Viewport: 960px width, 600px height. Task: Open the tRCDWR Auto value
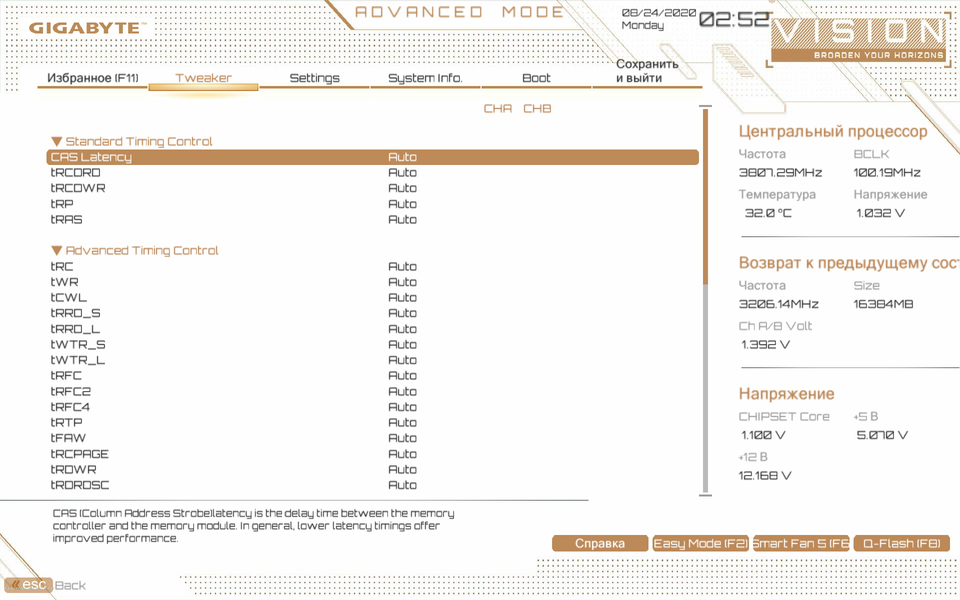pos(402,188)
